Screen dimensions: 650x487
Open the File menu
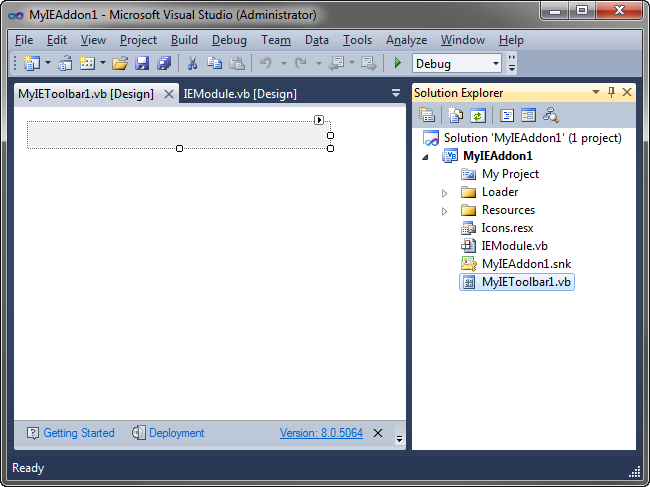pos(24,40)
